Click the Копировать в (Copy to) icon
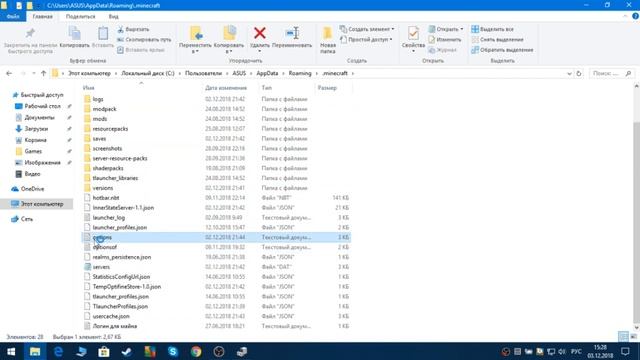Viewport: 640px width, 360px height. click(x=229, y=33)
